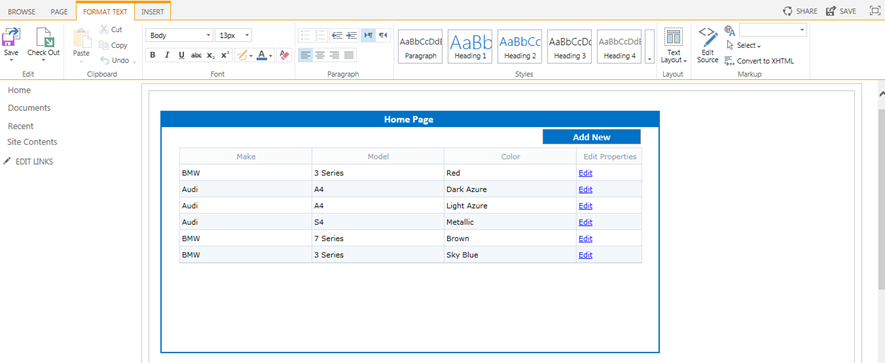Expand the Undo dropdown arrow
This screenshot has height=363, width=885.
point(135,61)
